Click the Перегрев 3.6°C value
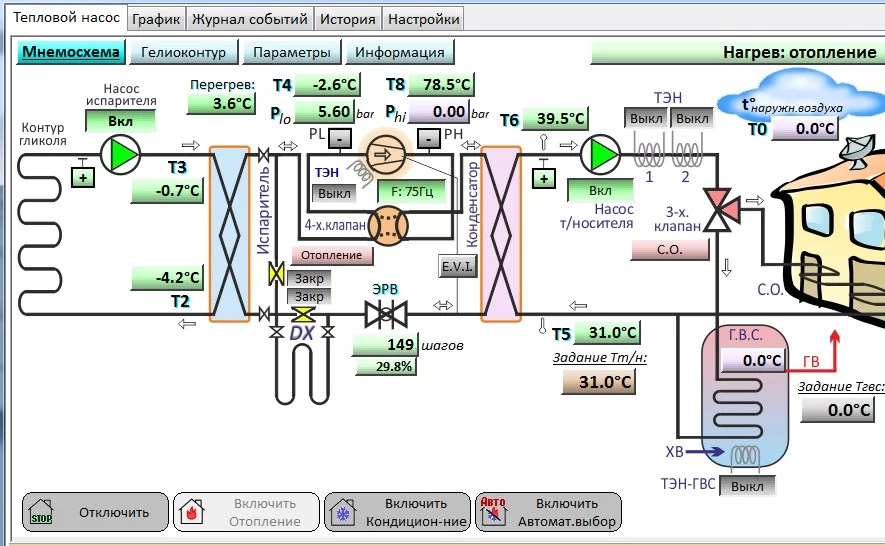Viewport: 885px width, 546px height. 221,103
